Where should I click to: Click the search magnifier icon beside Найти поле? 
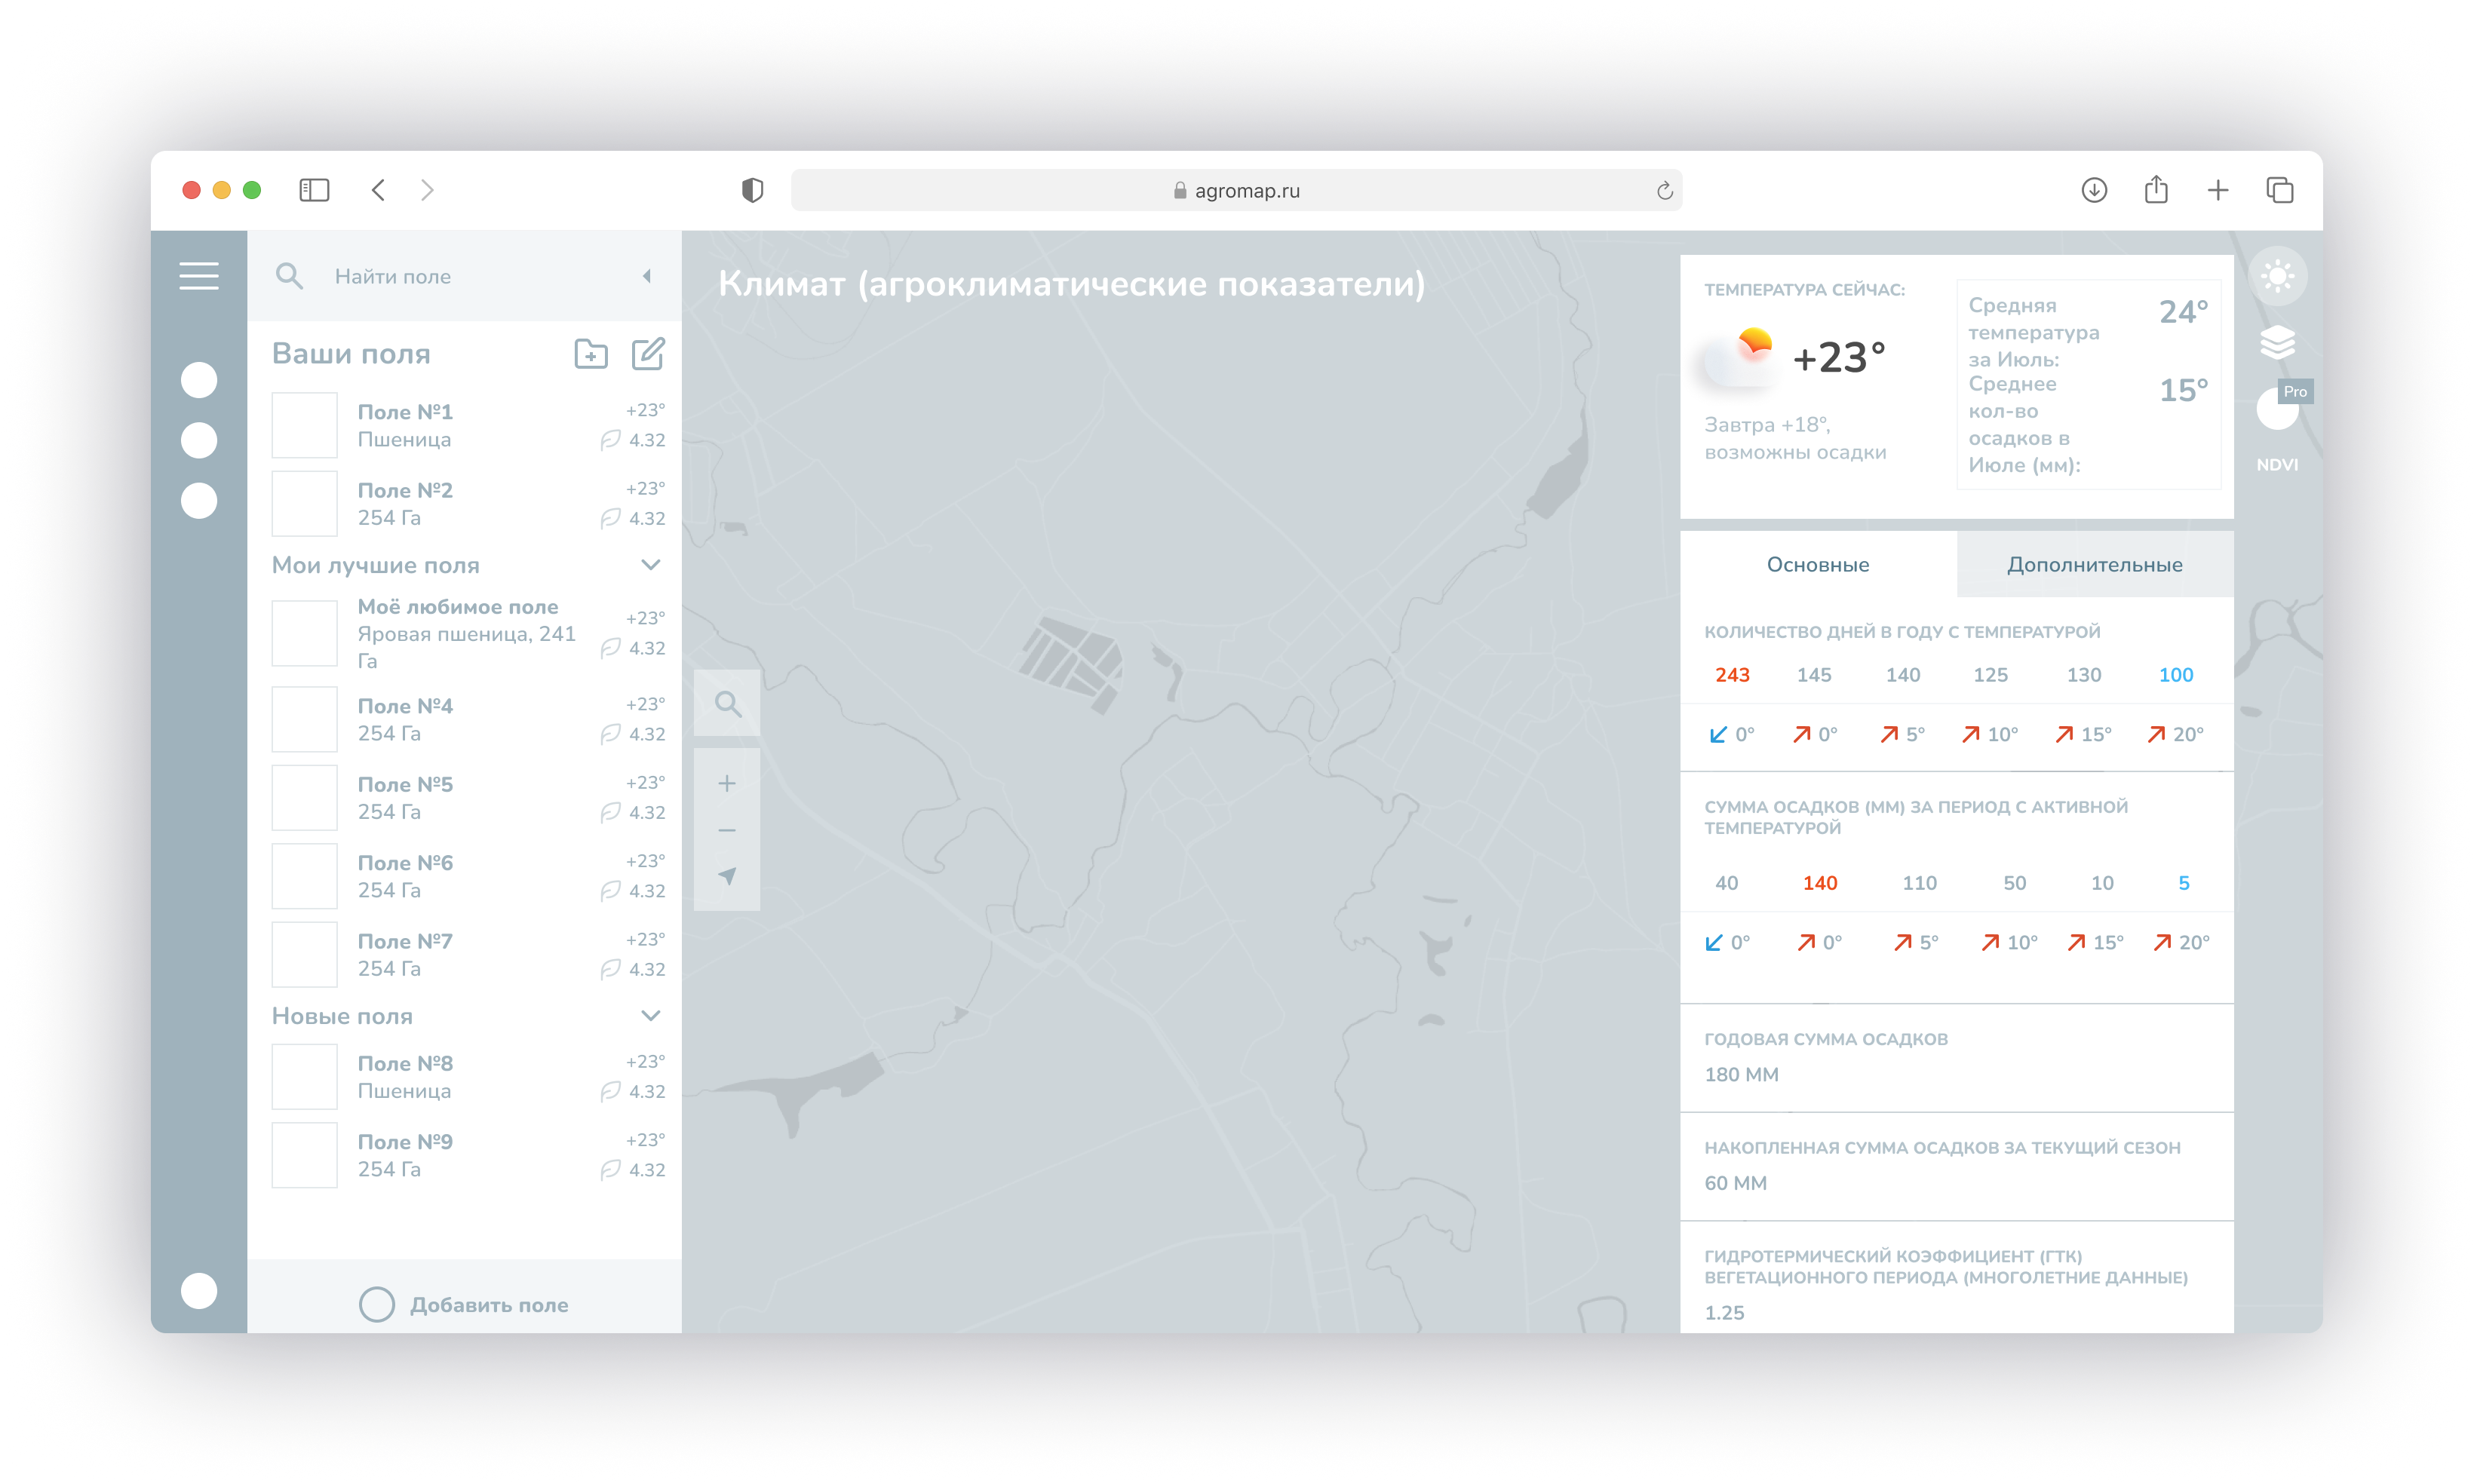289,276
